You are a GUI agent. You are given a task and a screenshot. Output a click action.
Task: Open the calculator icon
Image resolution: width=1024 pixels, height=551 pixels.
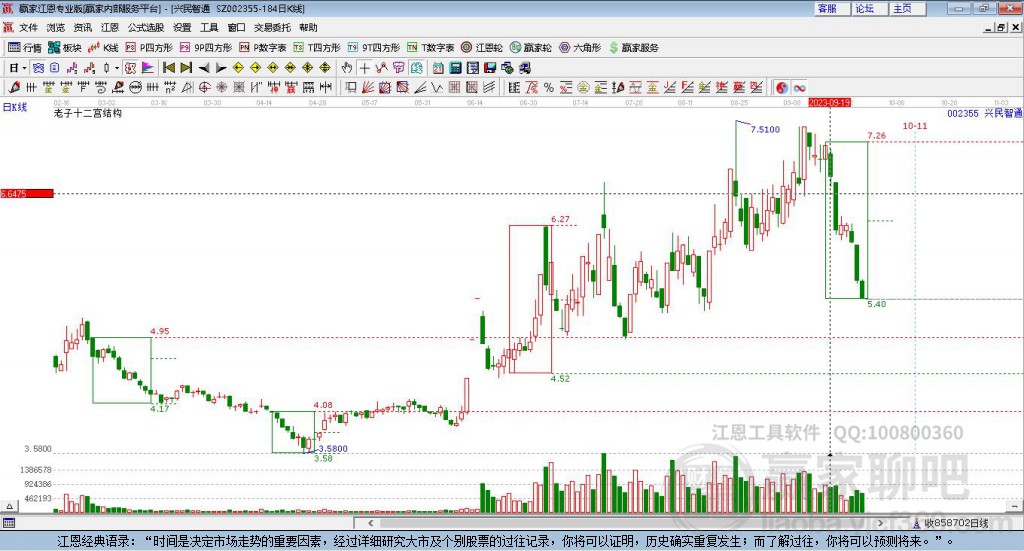pyautogui.click(x=456, y=68)
